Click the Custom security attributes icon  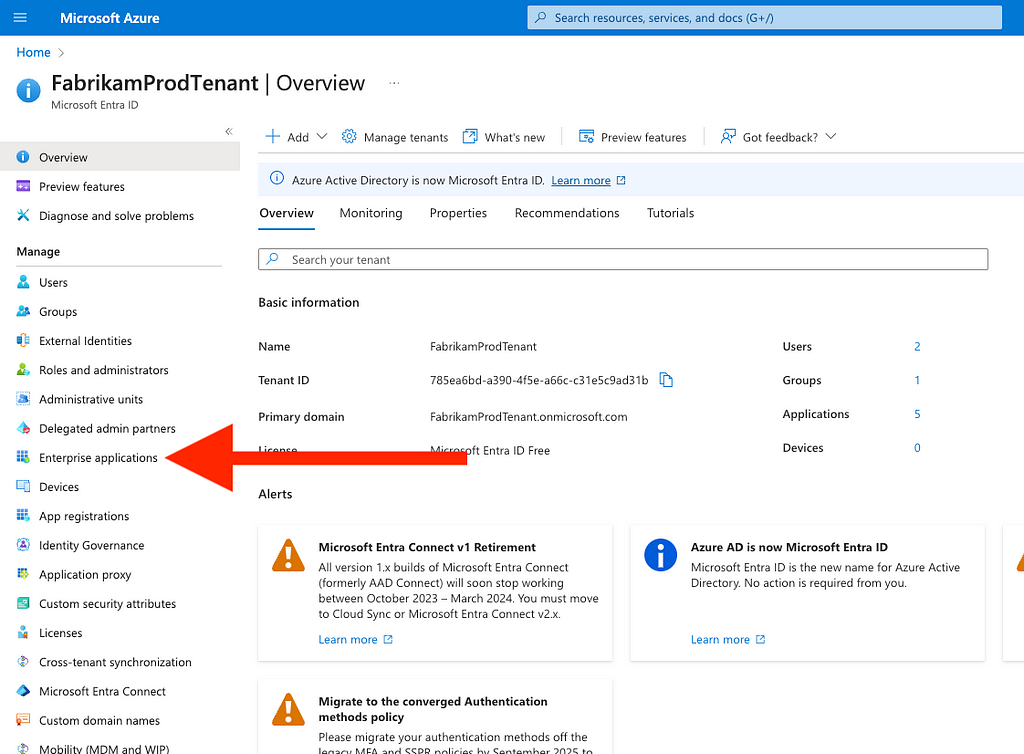tap(23, 603)
